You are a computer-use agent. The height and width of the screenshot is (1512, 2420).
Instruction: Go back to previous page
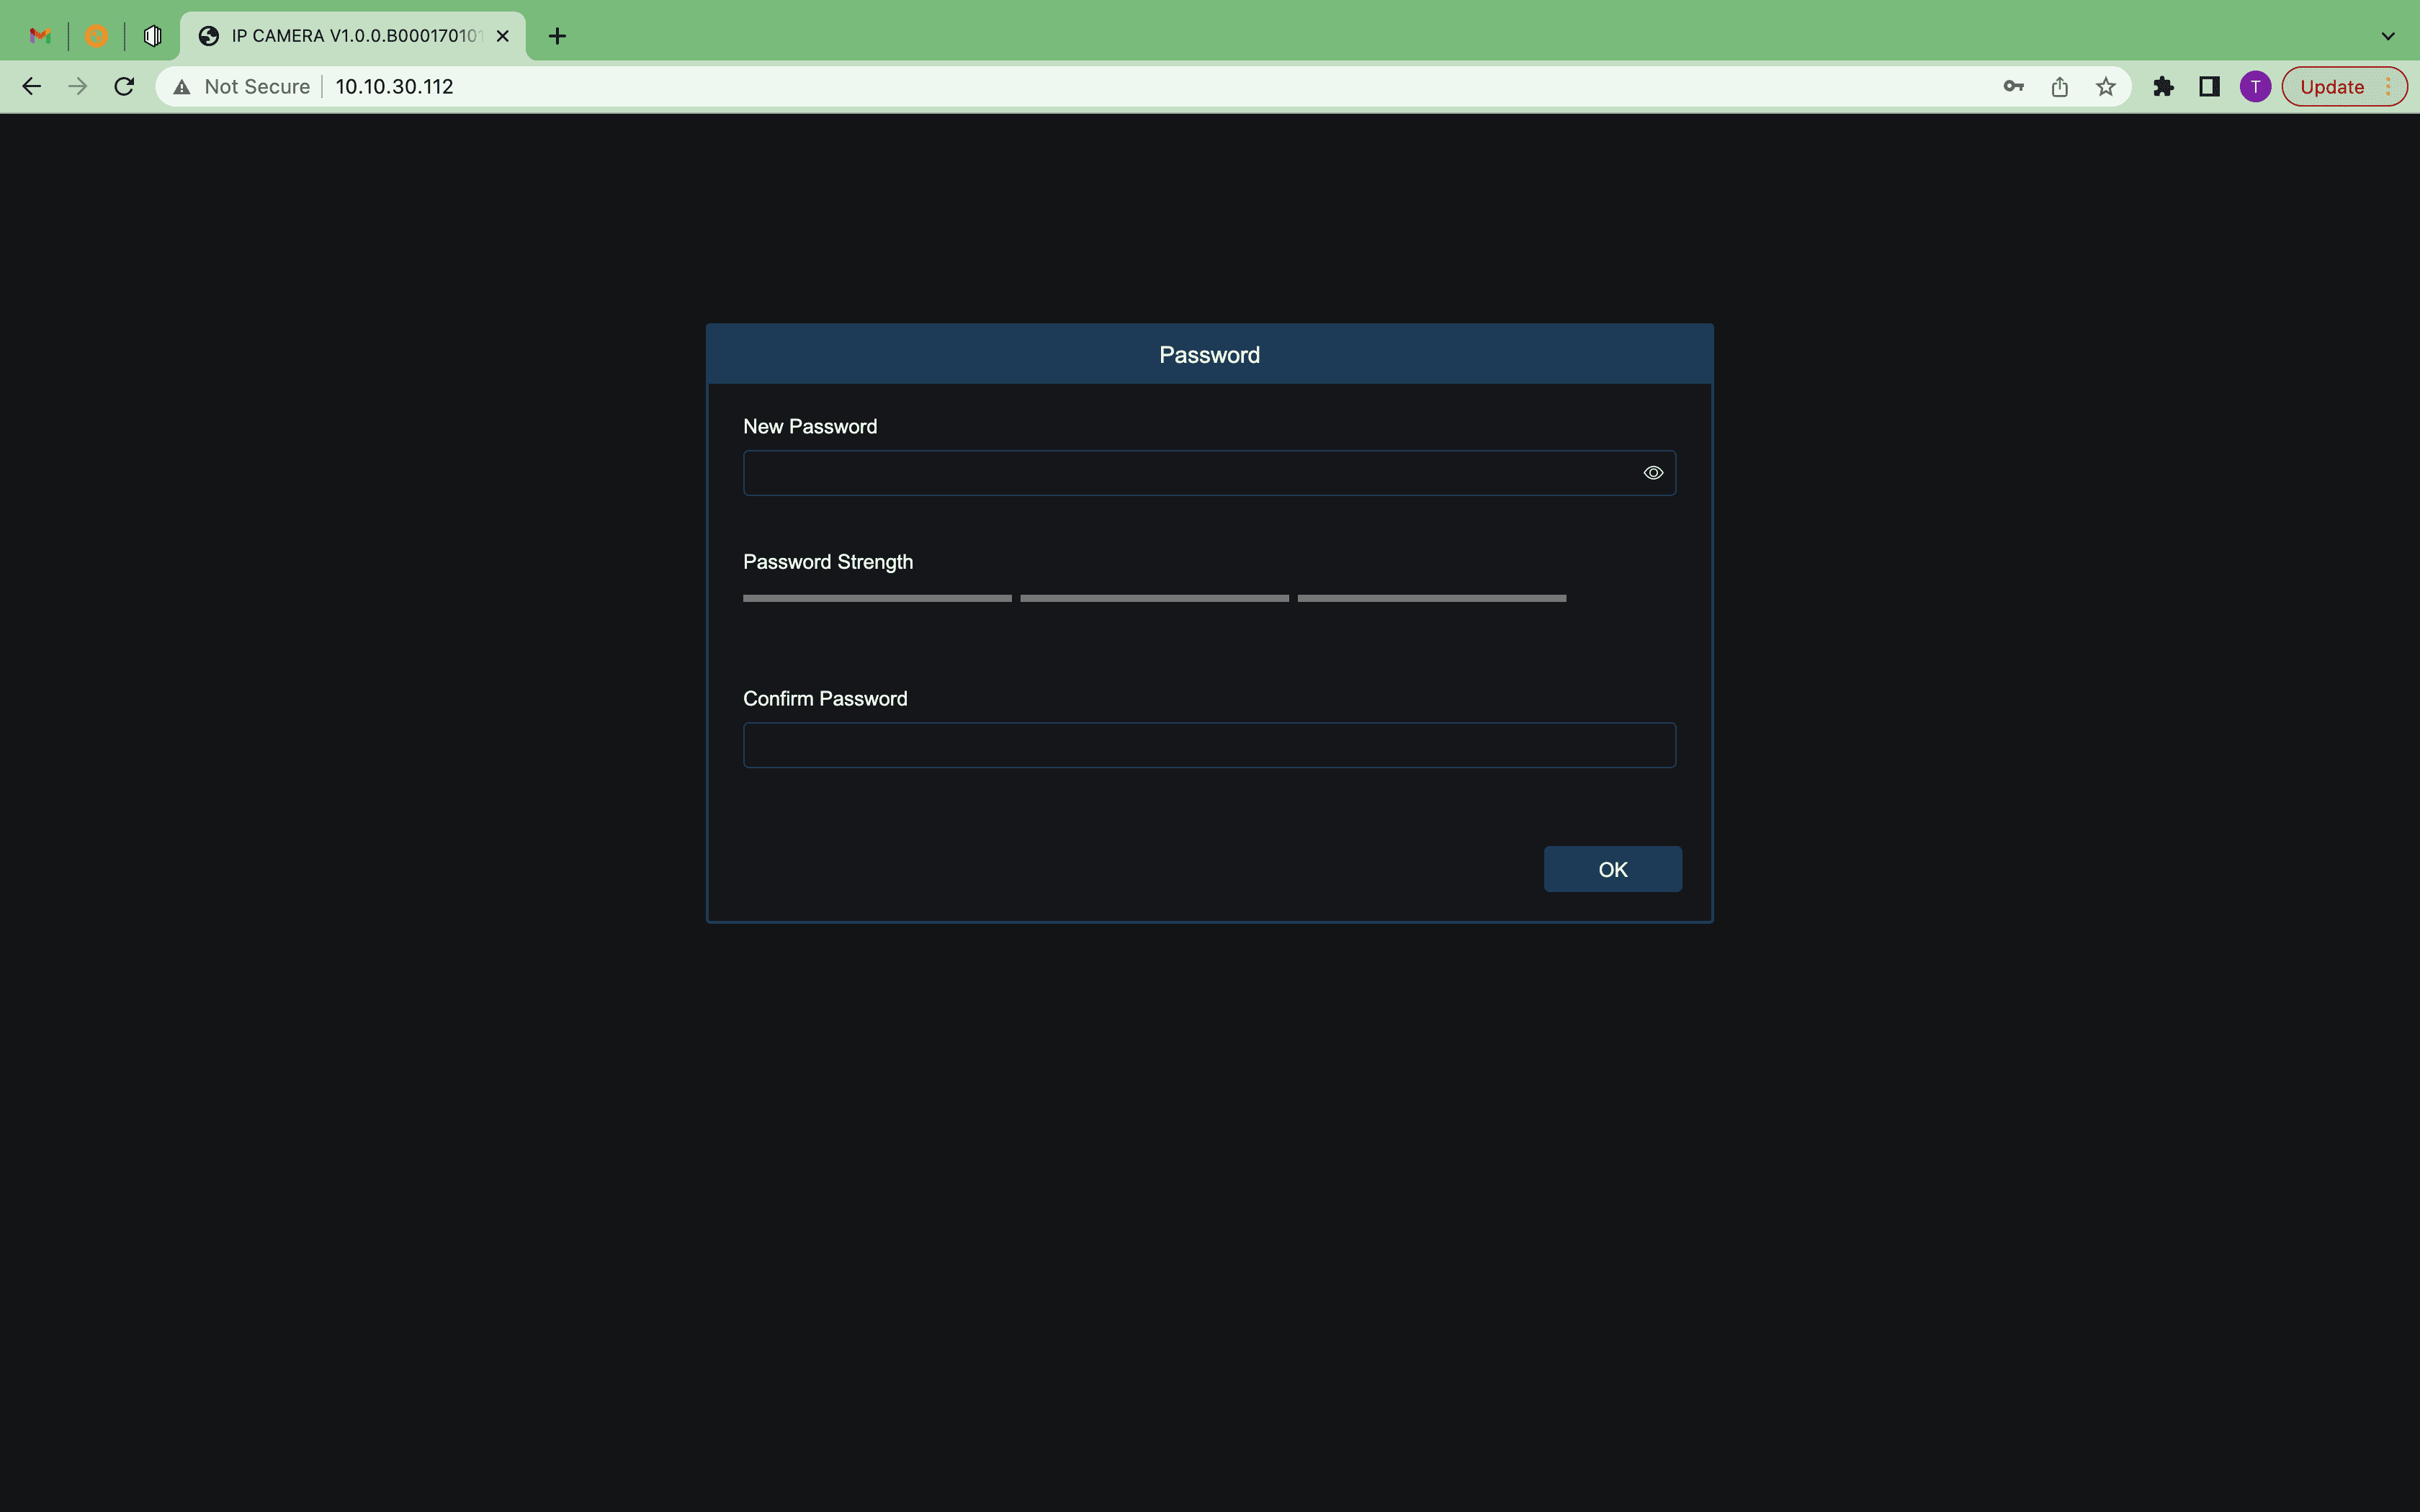31,87
